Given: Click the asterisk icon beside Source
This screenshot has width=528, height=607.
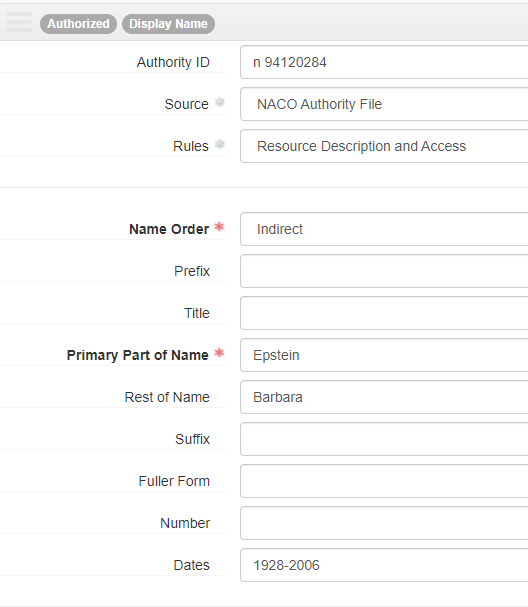Looking at the screenshot, I should 219,102.
